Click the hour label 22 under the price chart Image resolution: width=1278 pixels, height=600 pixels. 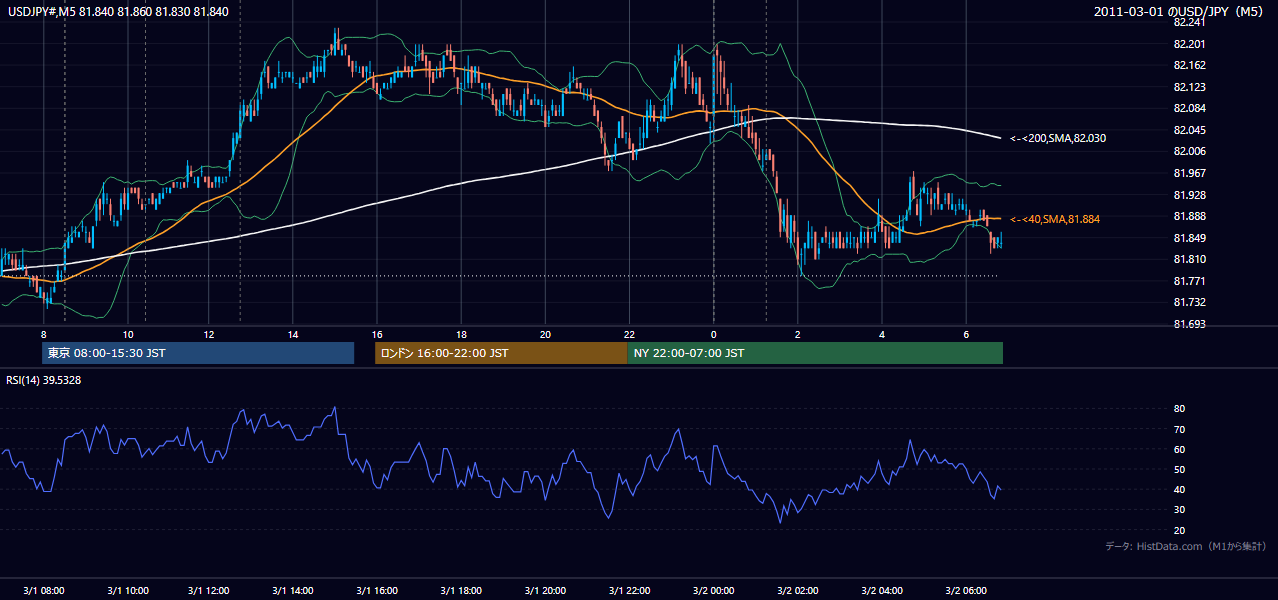[629, 334]
